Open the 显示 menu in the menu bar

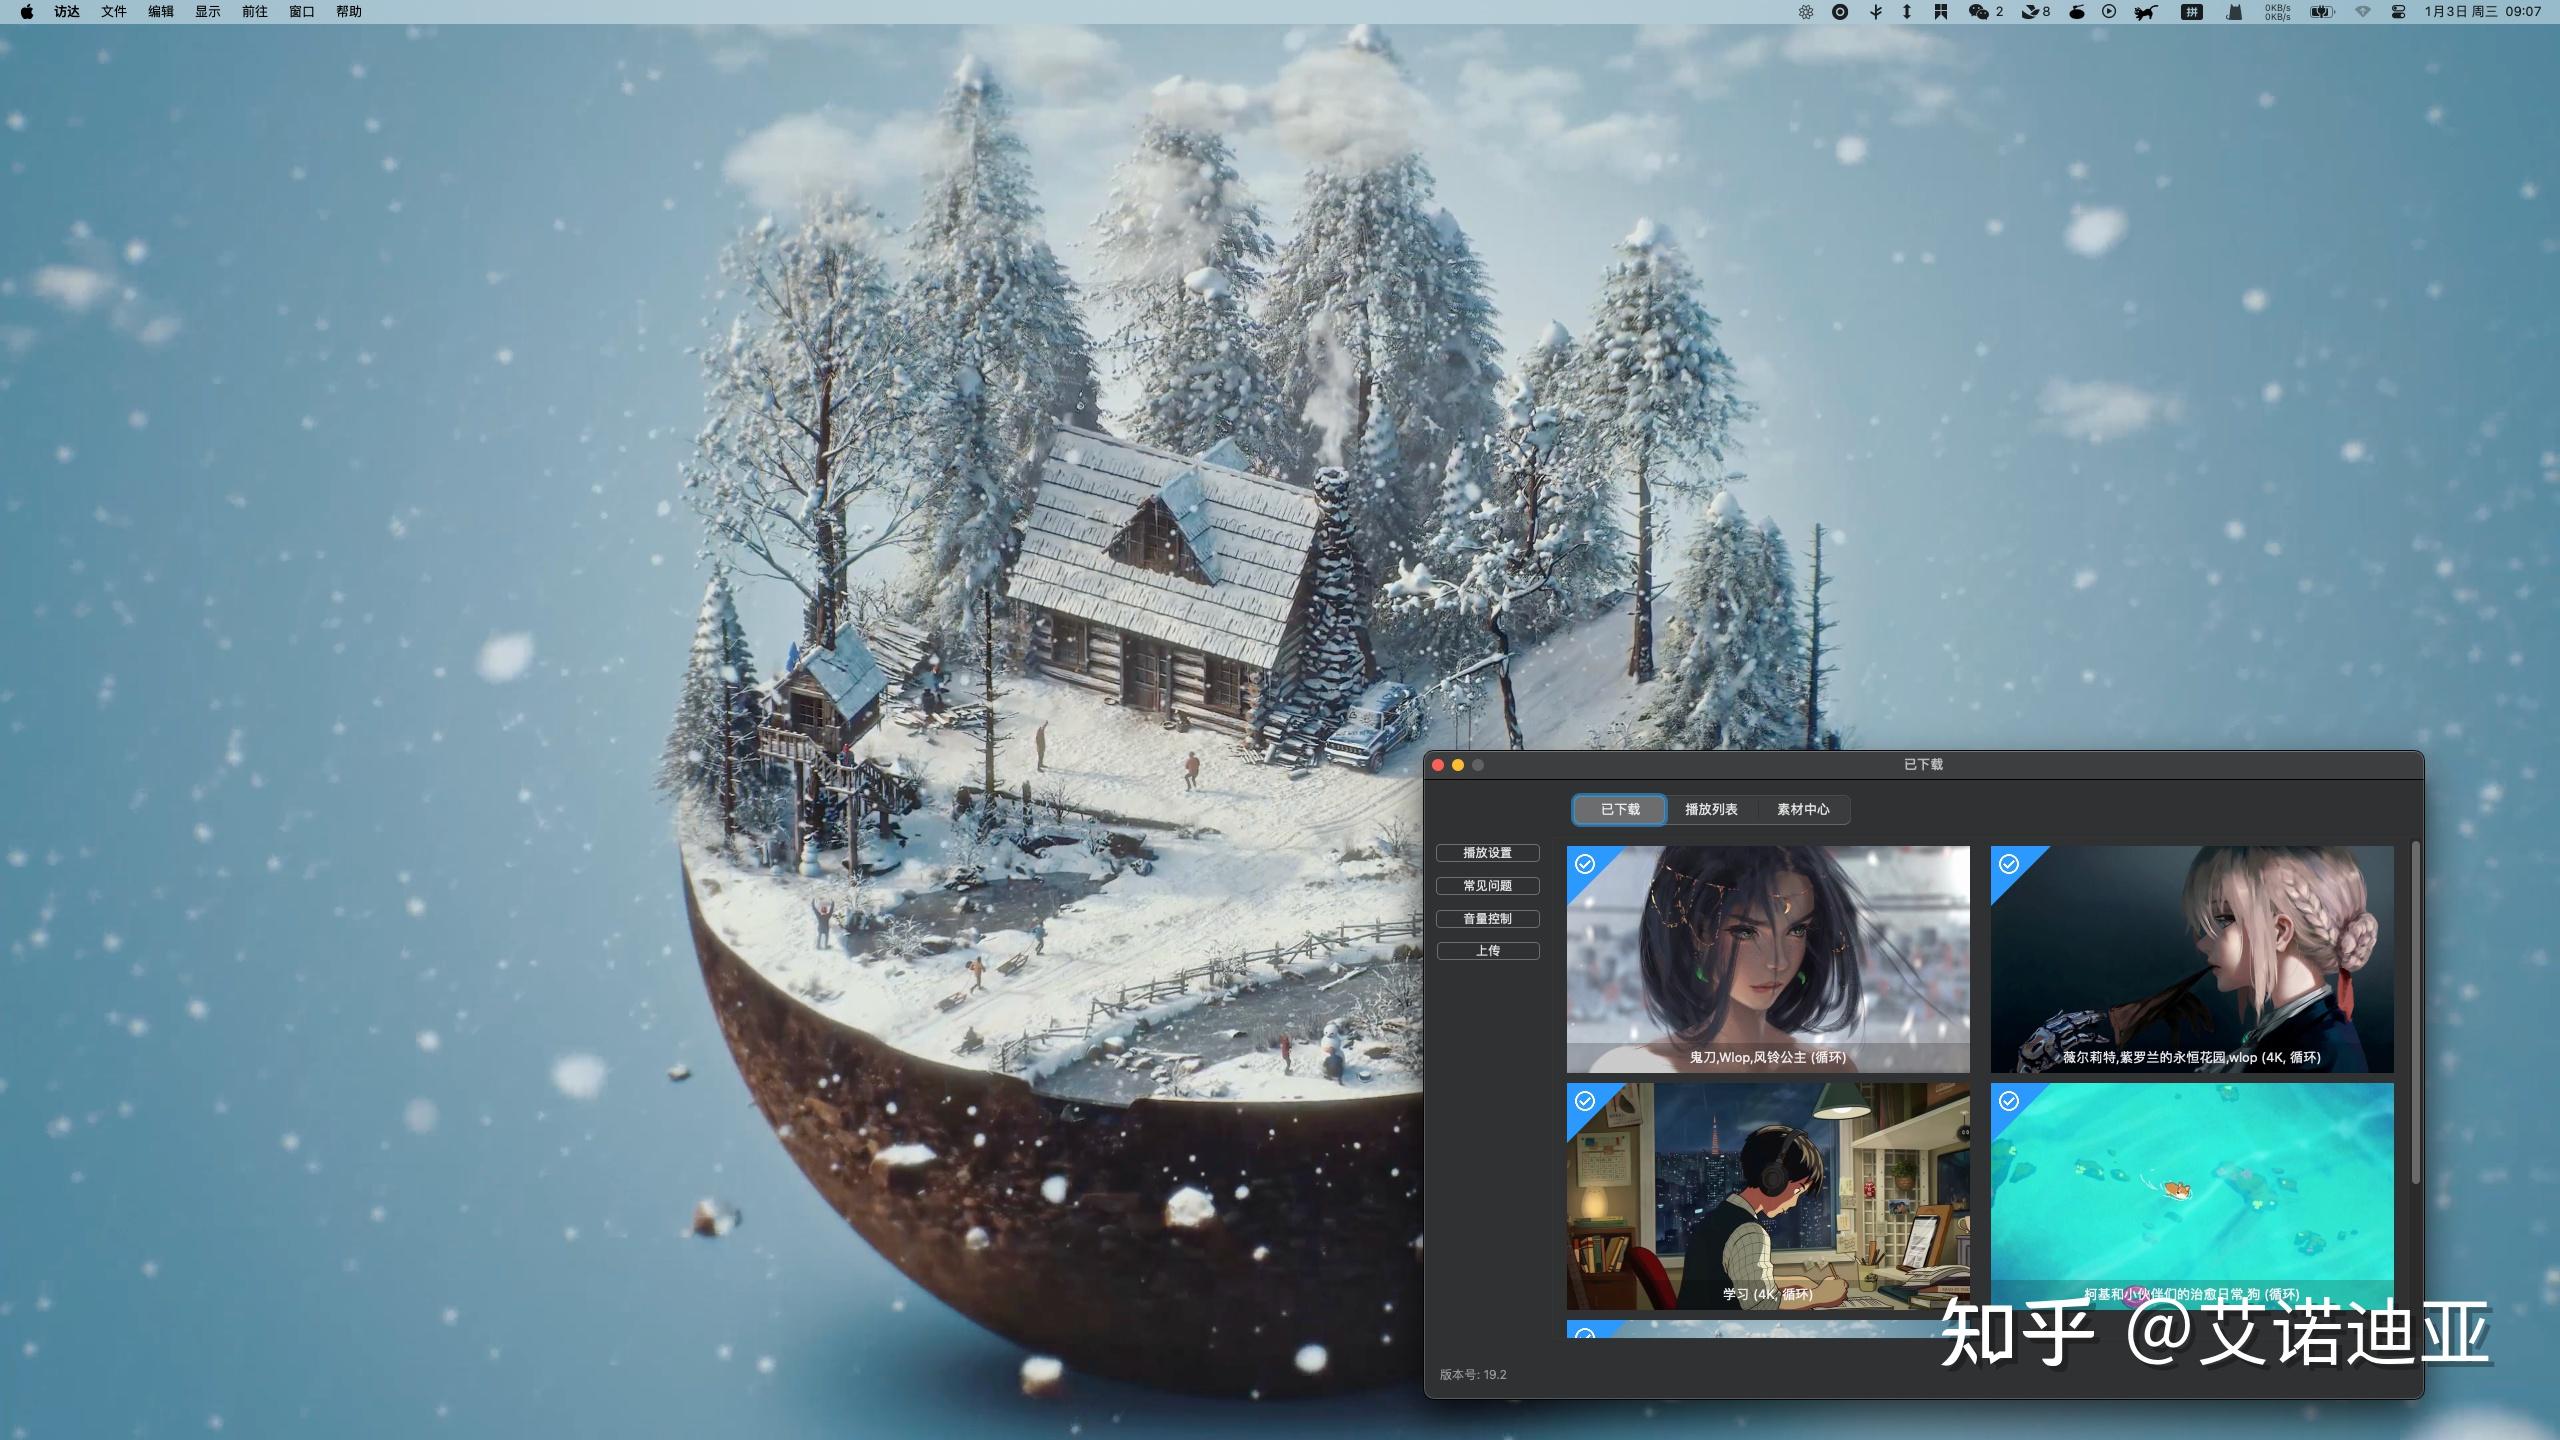coord(206,12)
